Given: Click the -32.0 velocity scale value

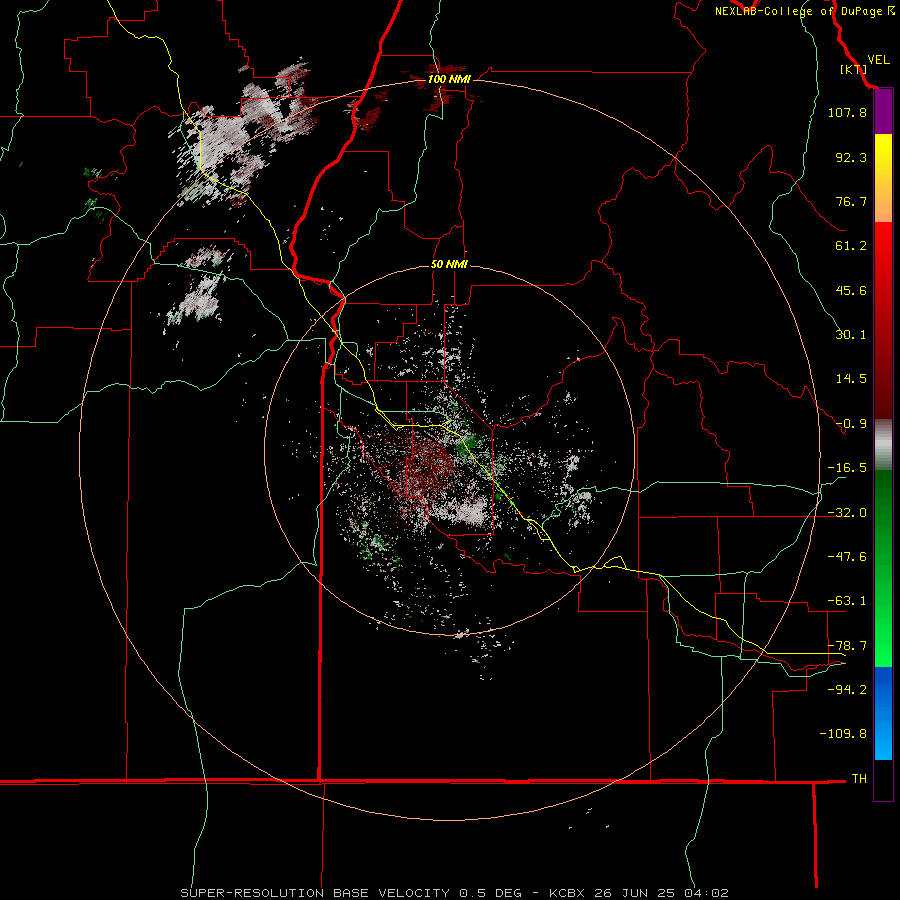Looking at the screenshot, I should pos(847,513).
